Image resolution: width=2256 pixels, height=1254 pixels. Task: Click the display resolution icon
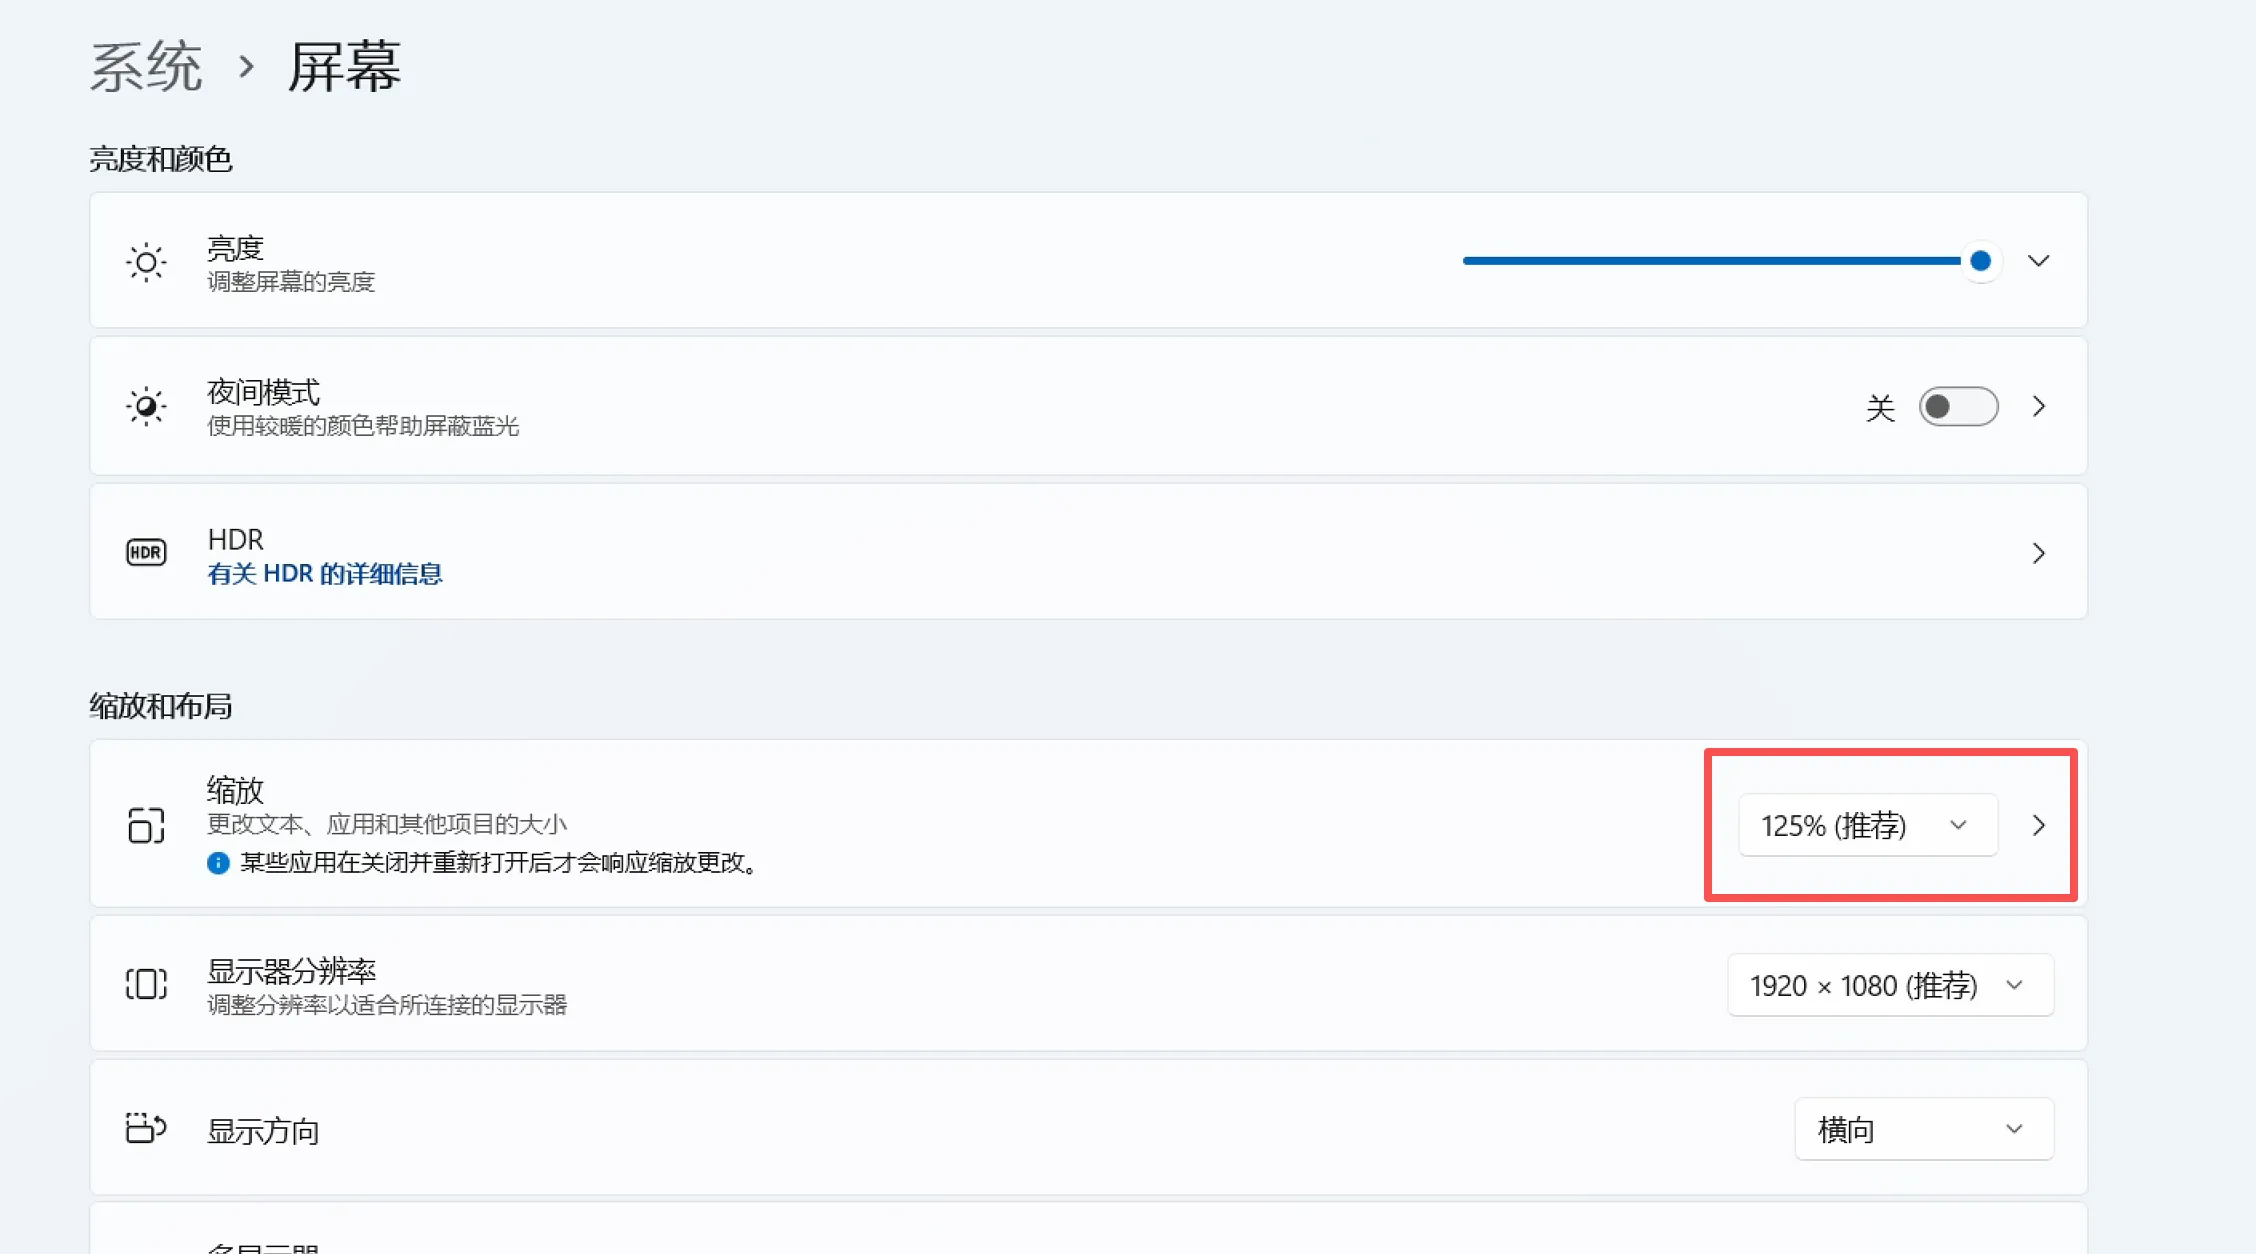point(146,984)
